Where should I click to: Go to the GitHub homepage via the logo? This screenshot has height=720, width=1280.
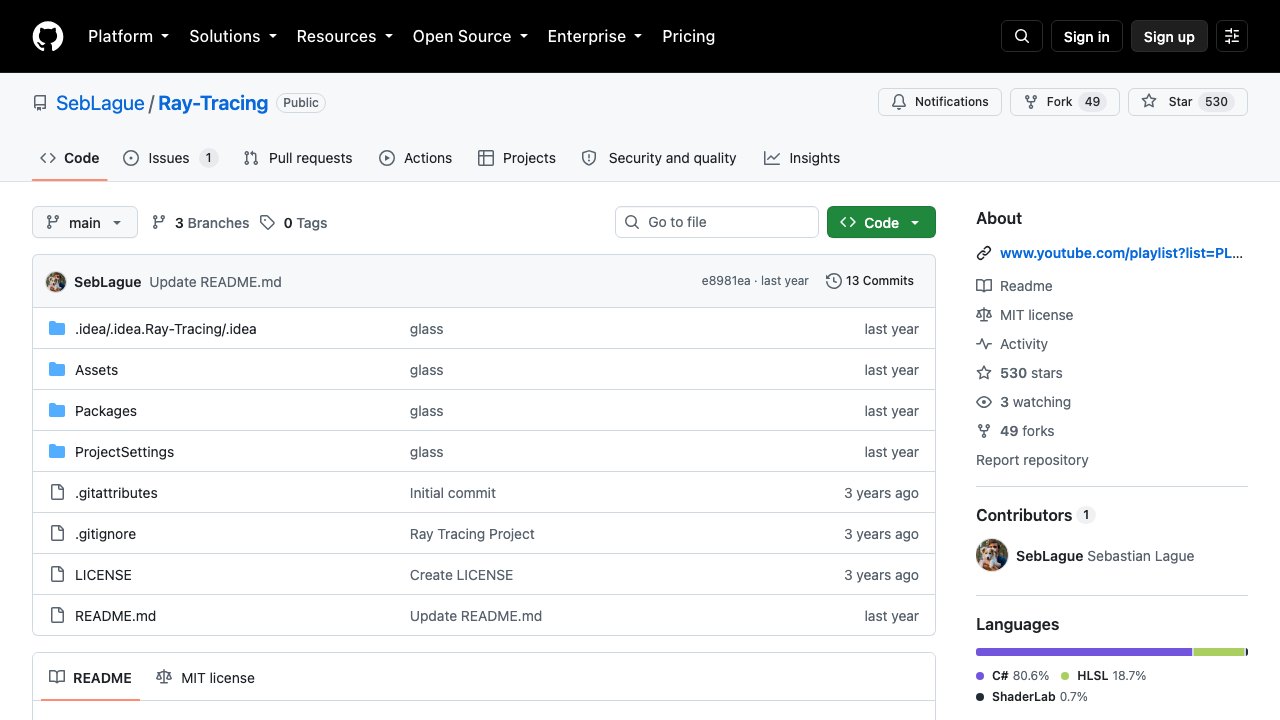tap(48, 36)
